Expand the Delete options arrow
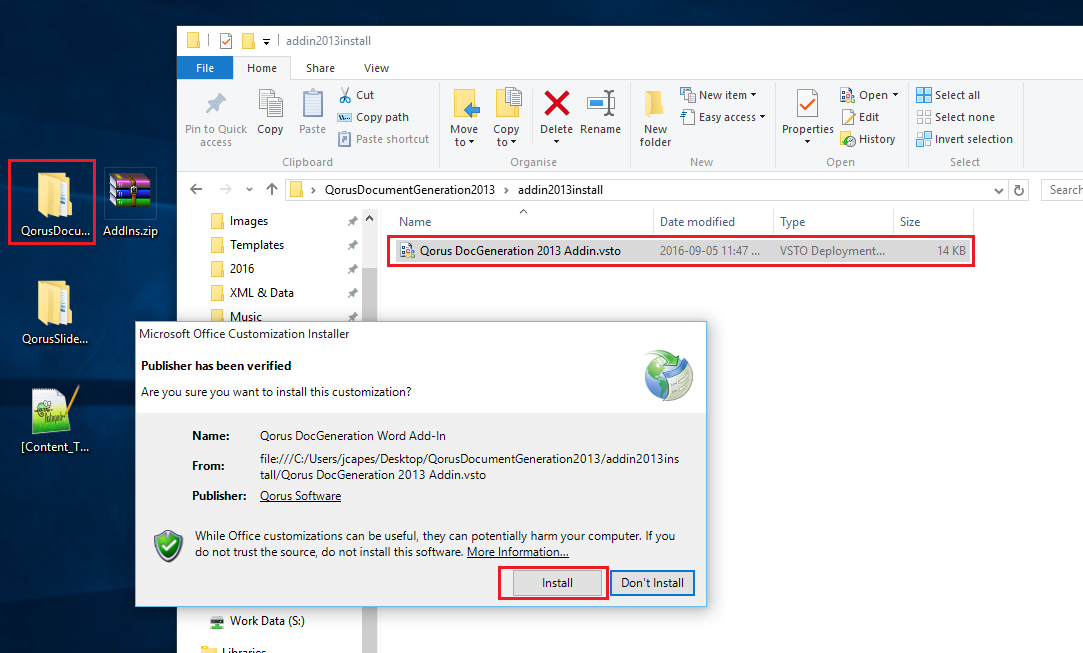 (557, 142)
